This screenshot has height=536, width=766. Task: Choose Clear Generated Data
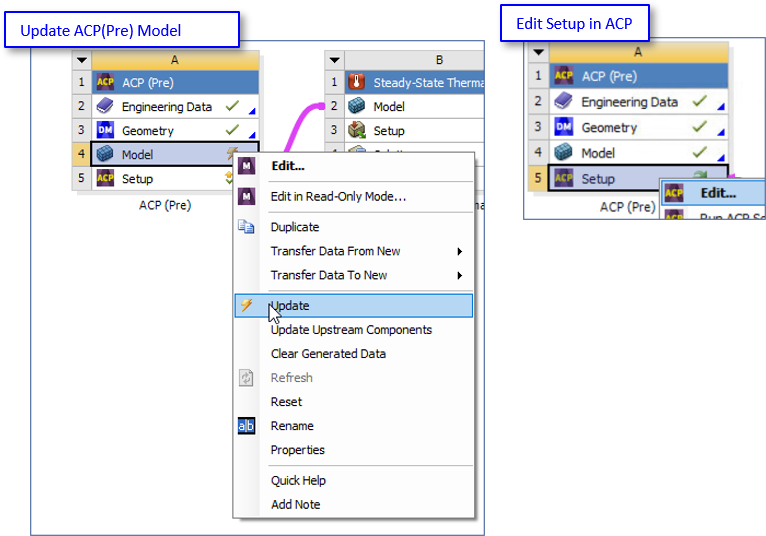pos(354,354)
